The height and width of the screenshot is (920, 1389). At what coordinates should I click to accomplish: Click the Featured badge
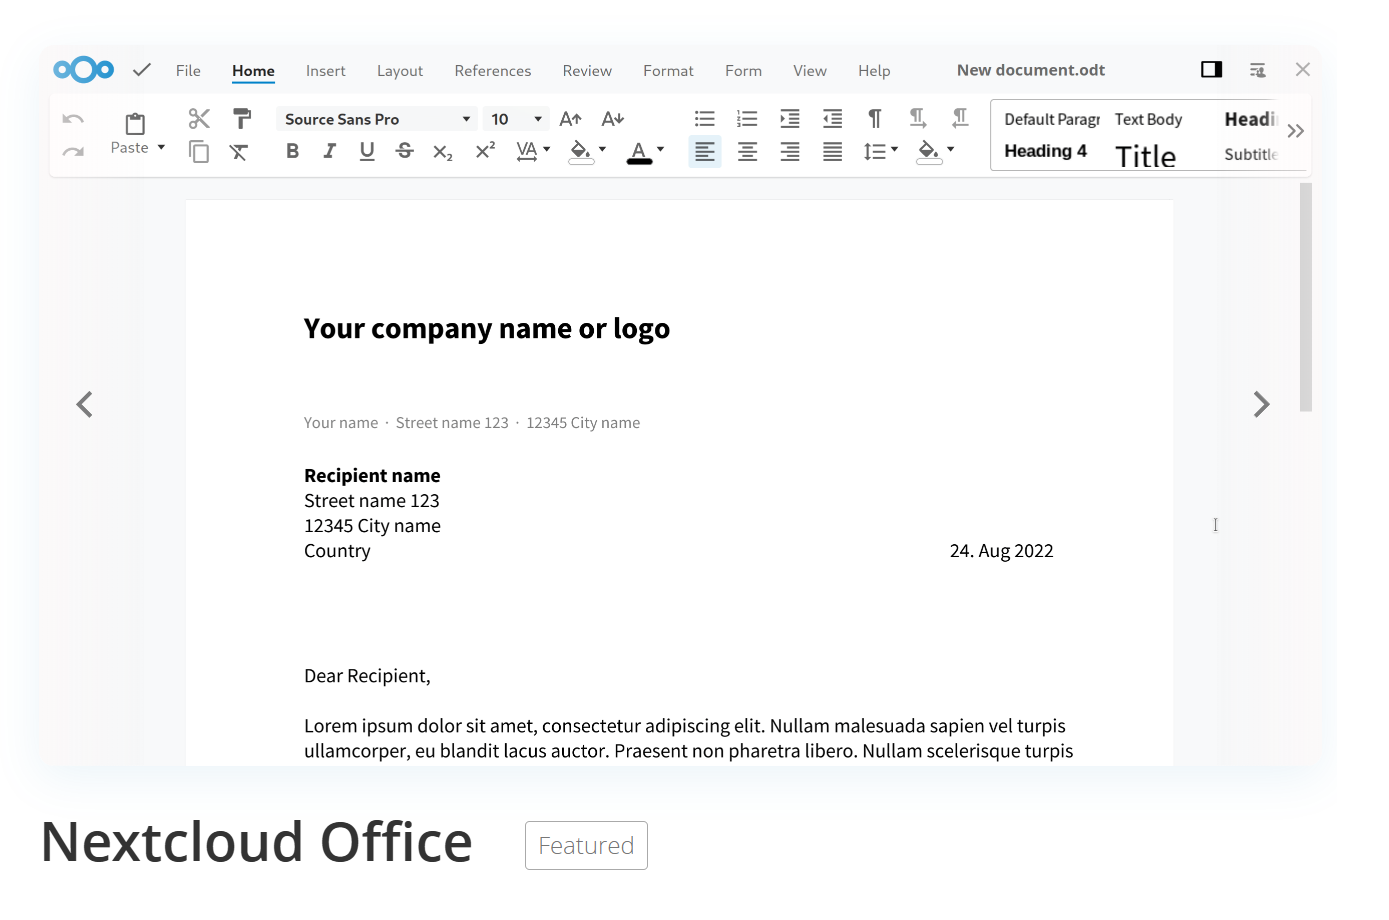586,846
